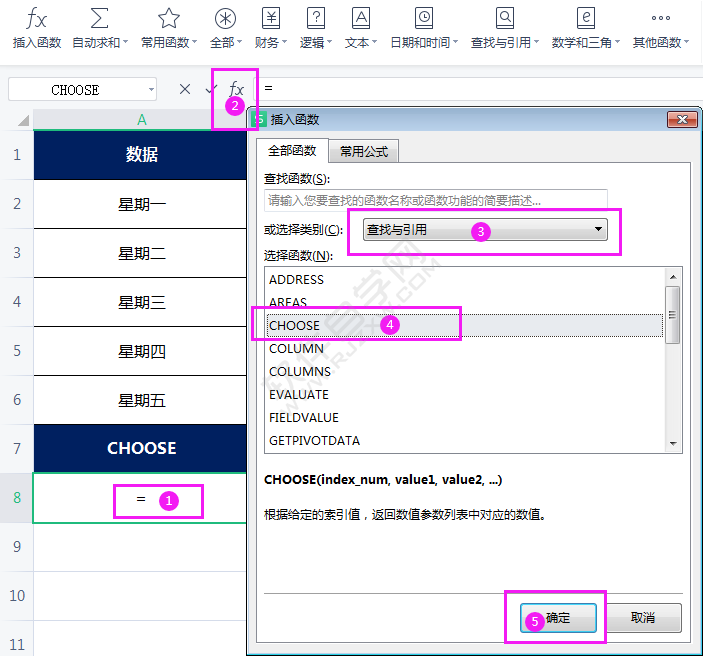Image resolution: width=703 pixels, height=656 pixels.
Task: Select column A header
Action: (141, 120)
